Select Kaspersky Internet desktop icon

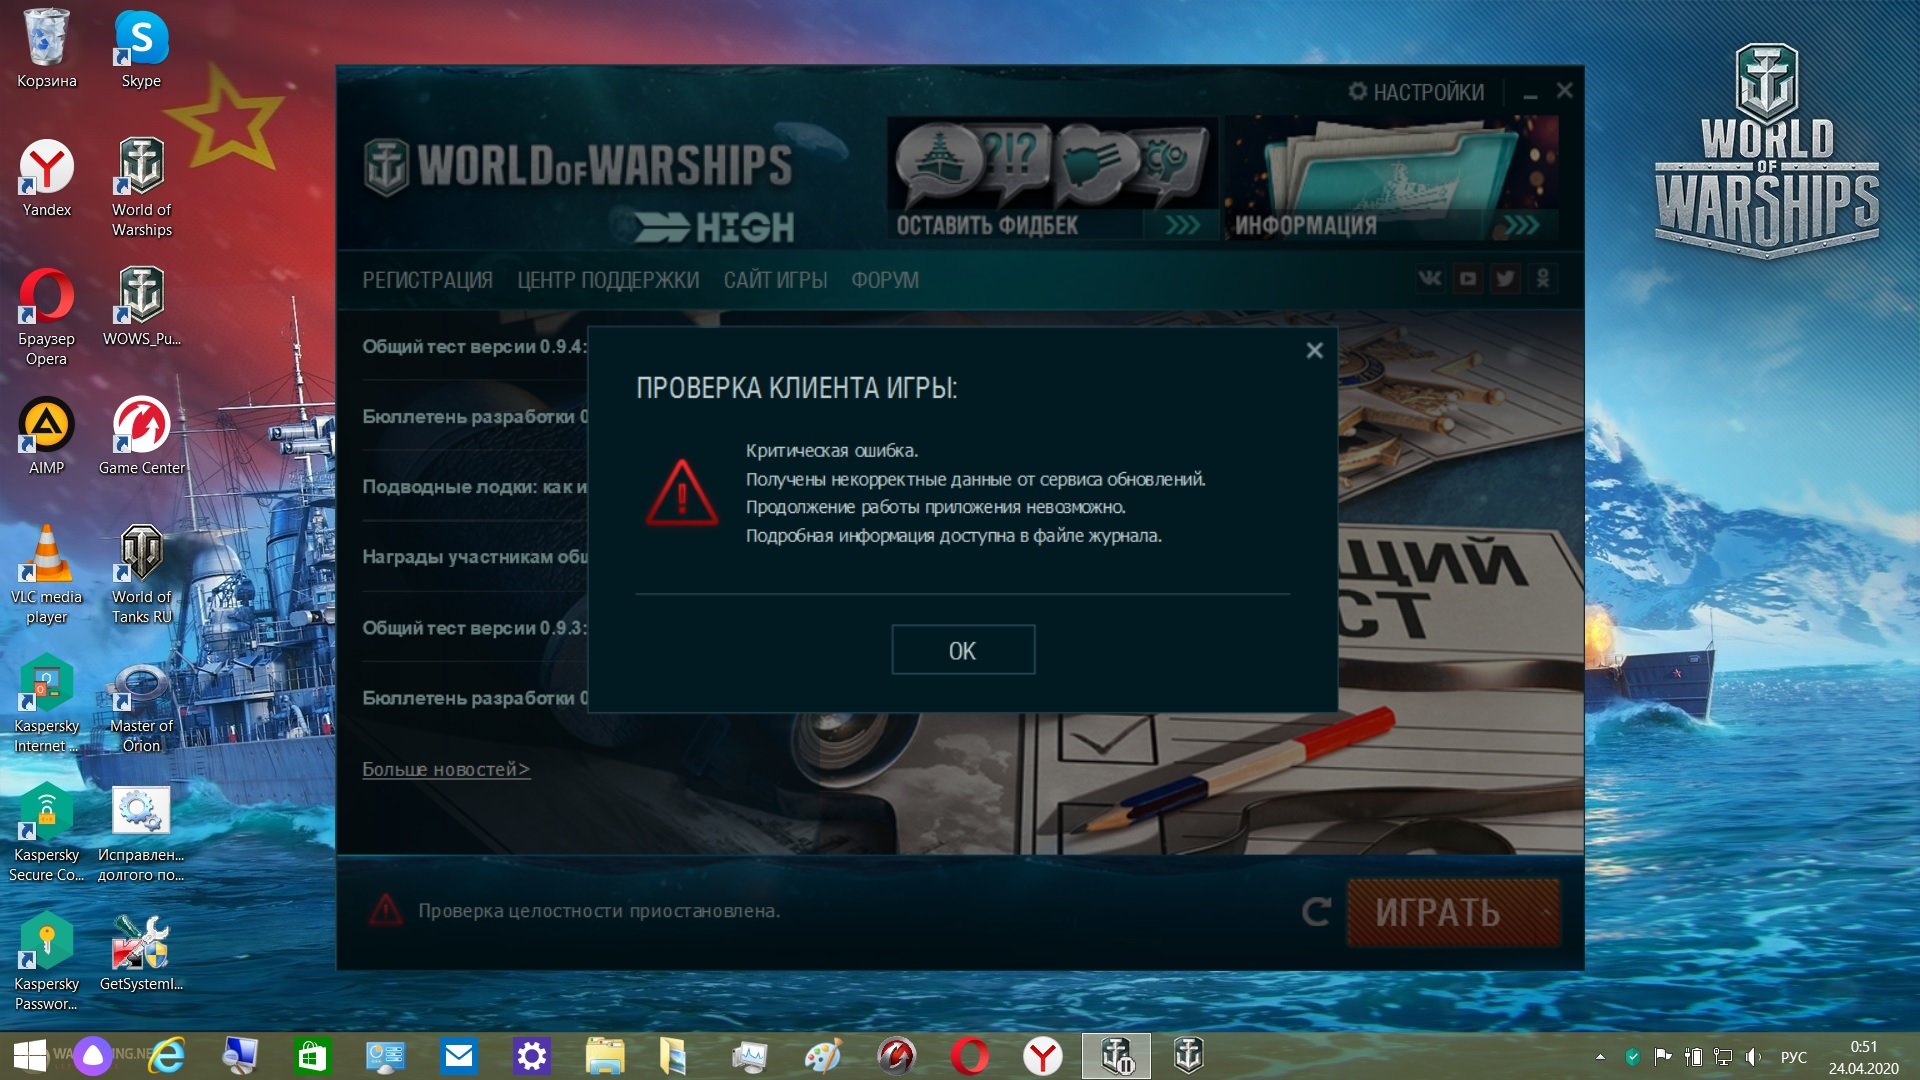tap(46, 704)
